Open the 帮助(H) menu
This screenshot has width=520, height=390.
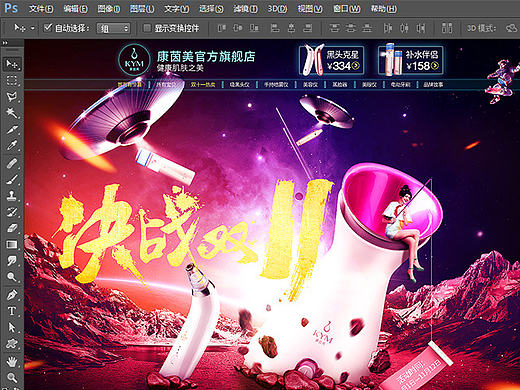pyautogui.click(x=384, y=8)
